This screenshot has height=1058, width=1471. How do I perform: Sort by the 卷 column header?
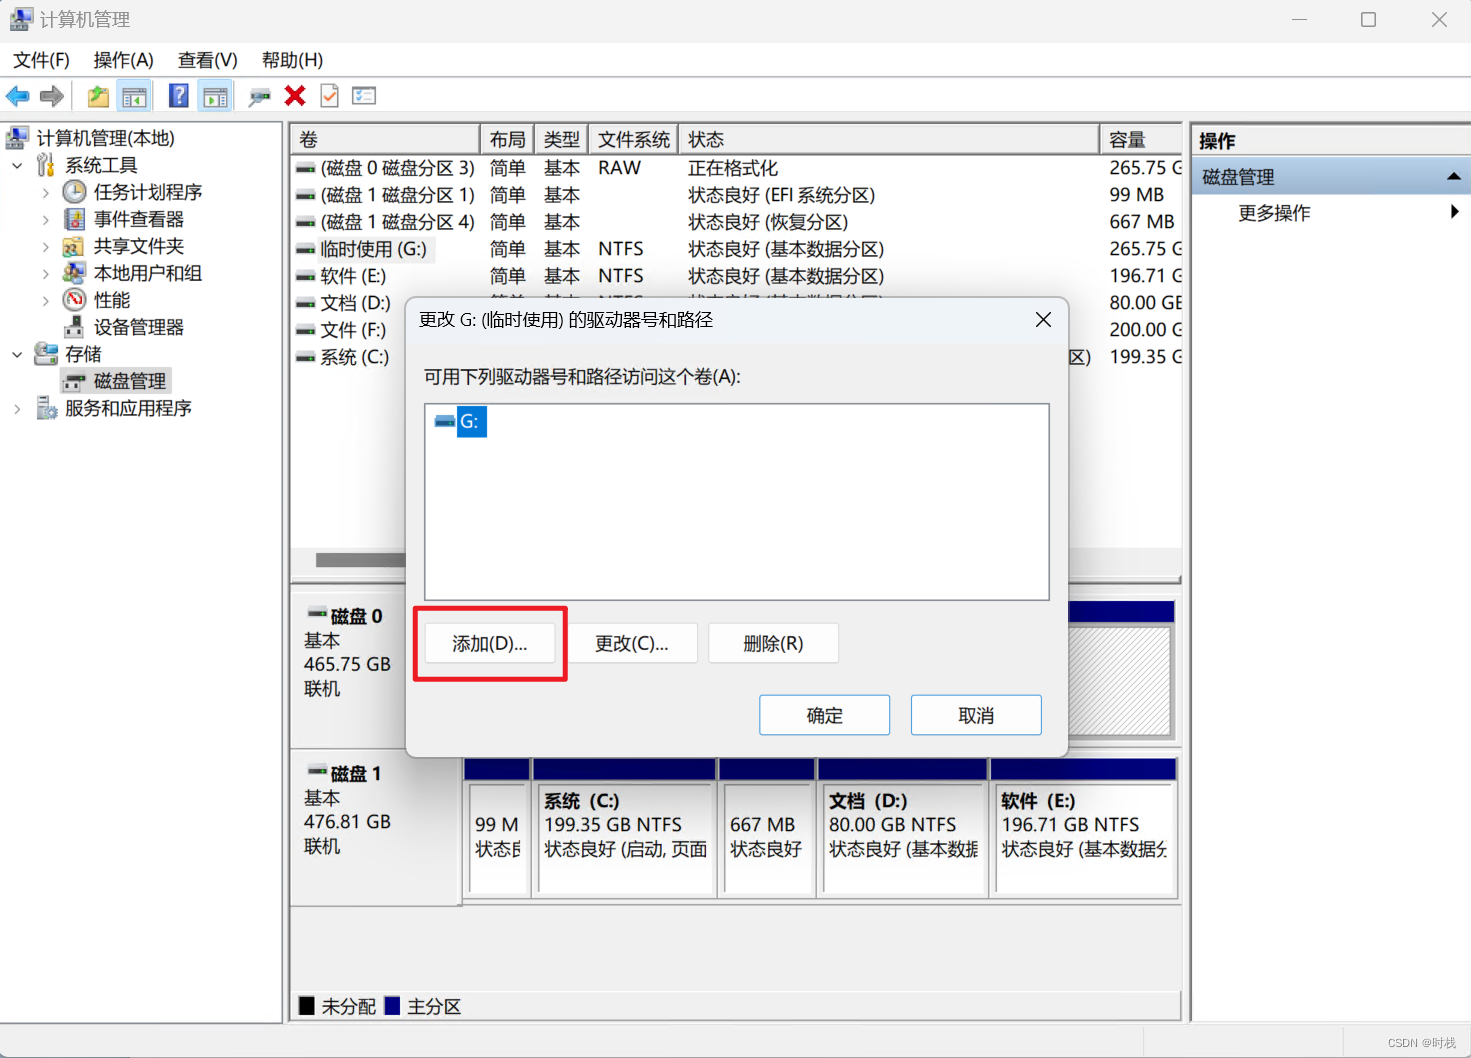tap(385, 139)
